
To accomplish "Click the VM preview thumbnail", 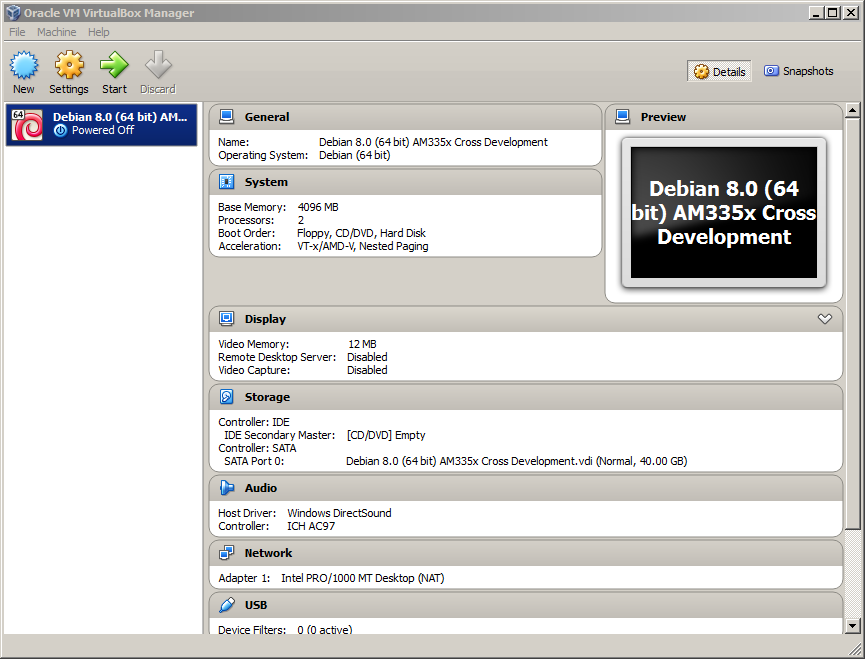I will [x=724, y=212].
